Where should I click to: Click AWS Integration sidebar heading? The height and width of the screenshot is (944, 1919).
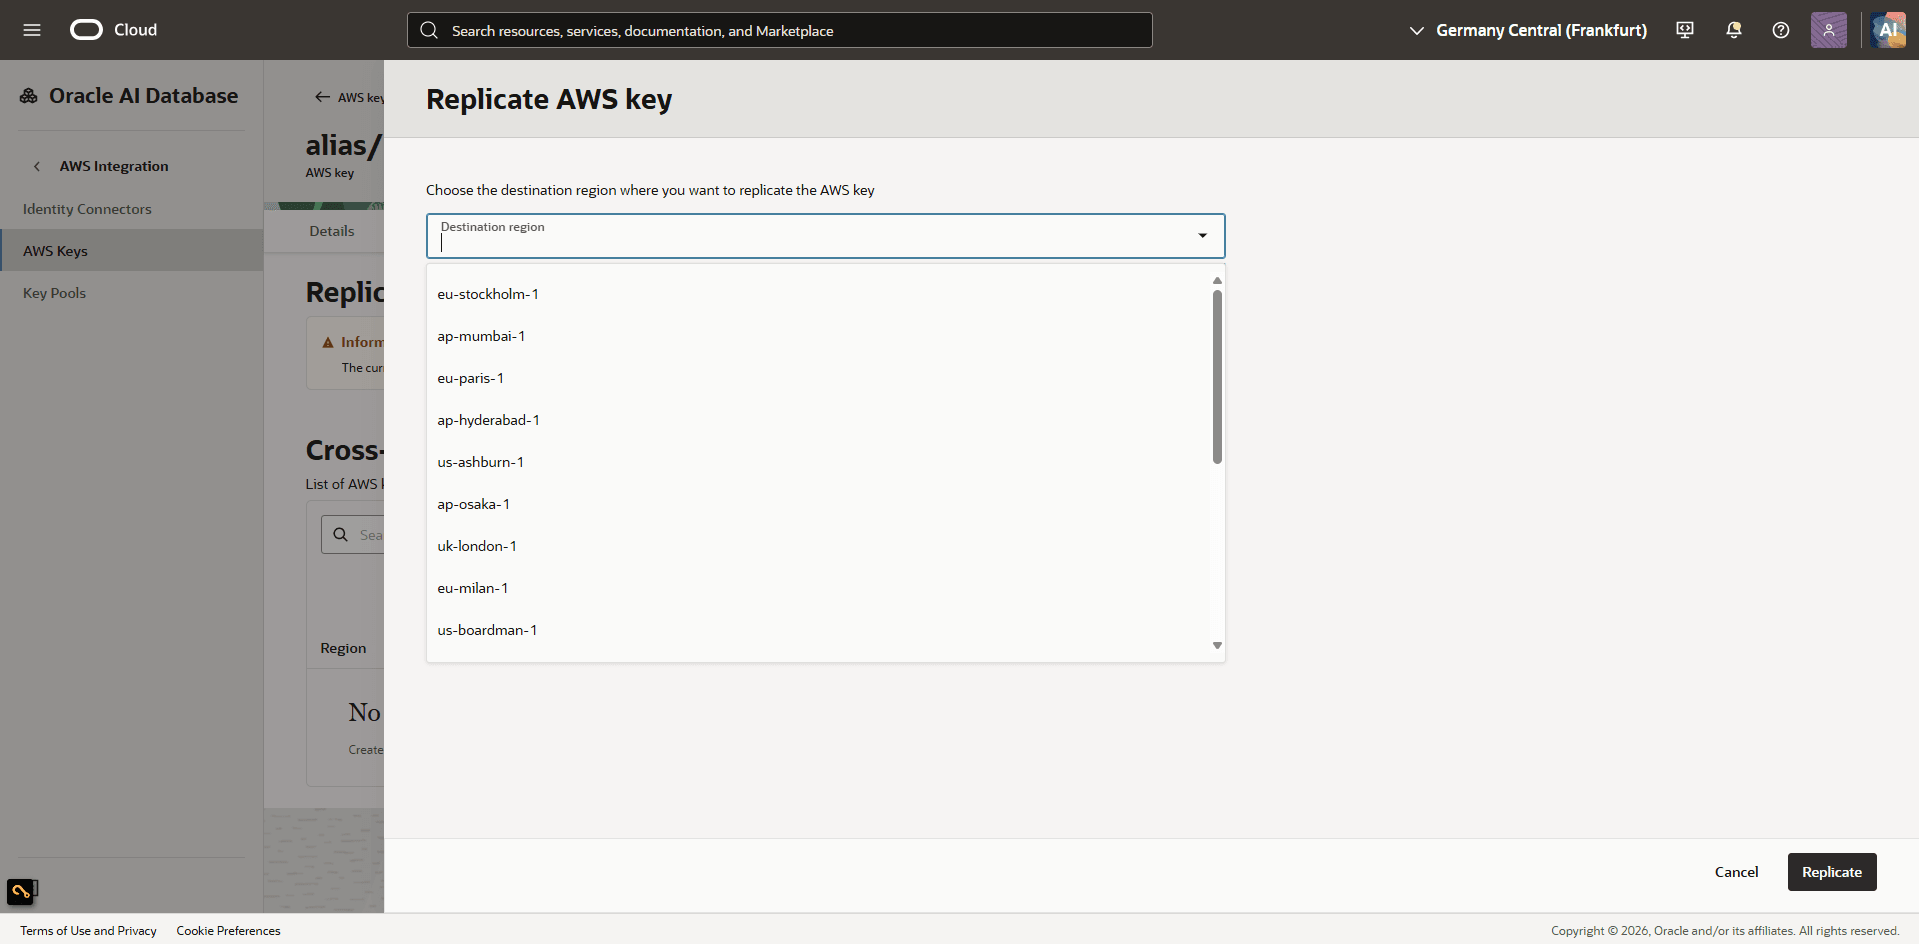[x=114, y=166]
